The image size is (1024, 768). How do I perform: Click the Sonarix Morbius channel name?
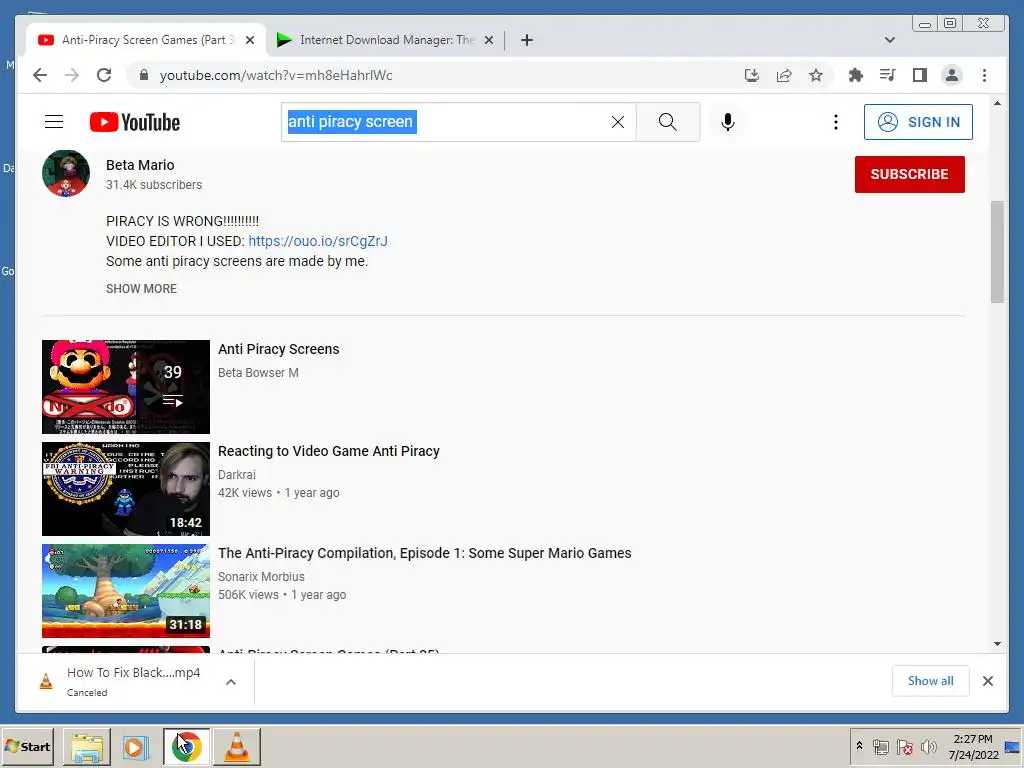pos(261,577)
